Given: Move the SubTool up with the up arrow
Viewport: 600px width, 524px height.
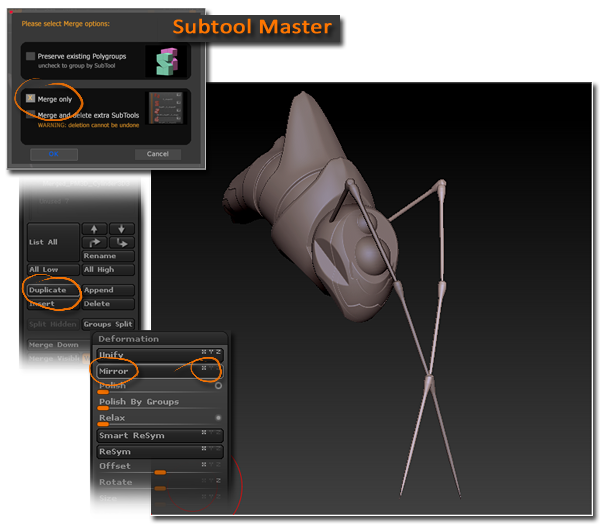Looking at the screenshot, I should [94, 229].
